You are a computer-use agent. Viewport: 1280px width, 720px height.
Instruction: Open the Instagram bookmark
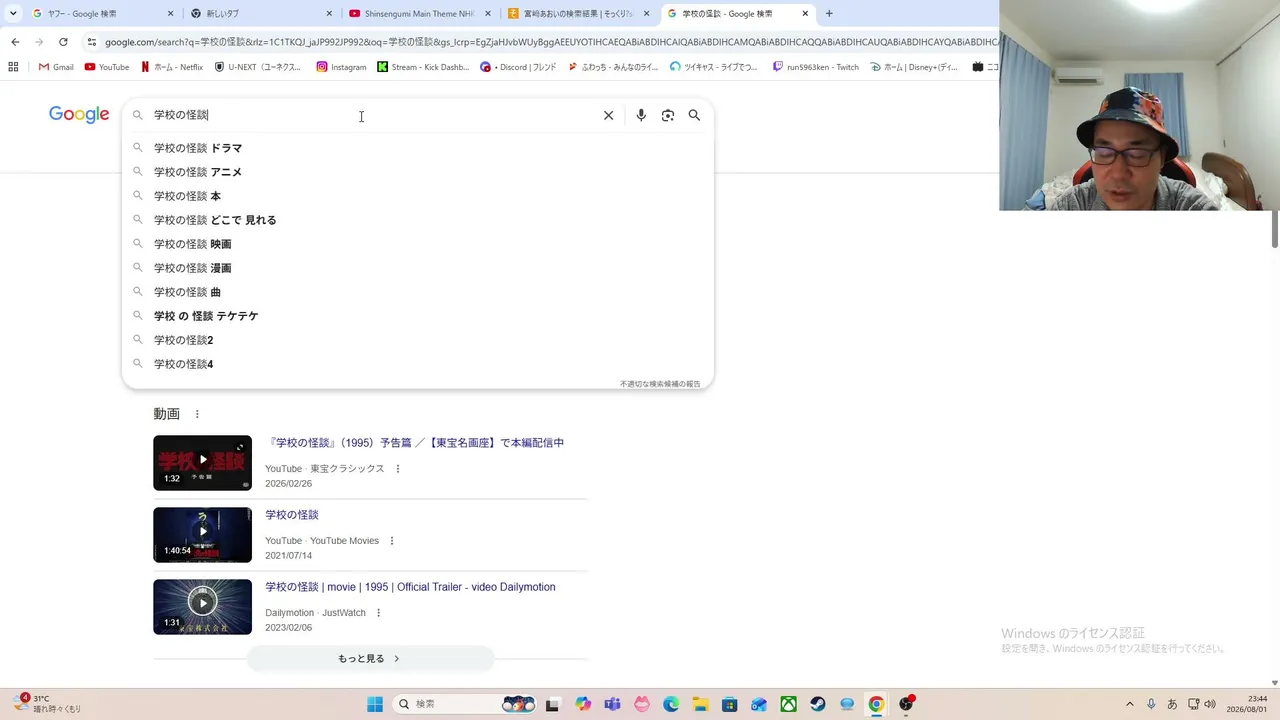click(x=341, y=67)
